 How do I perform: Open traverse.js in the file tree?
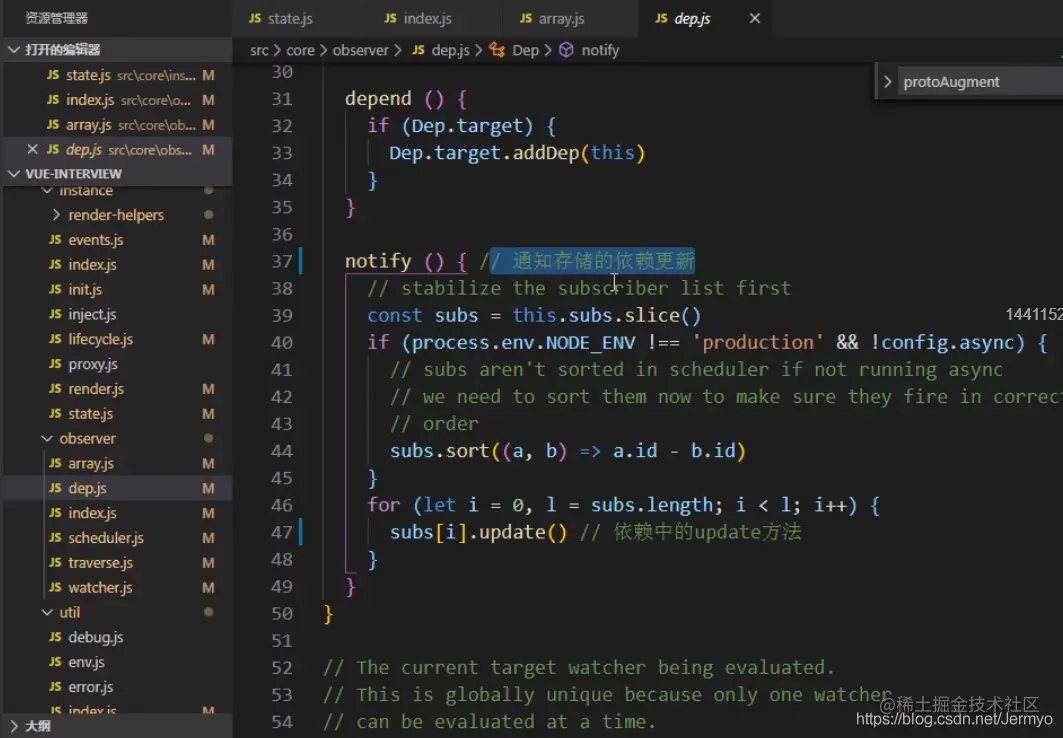117,562
